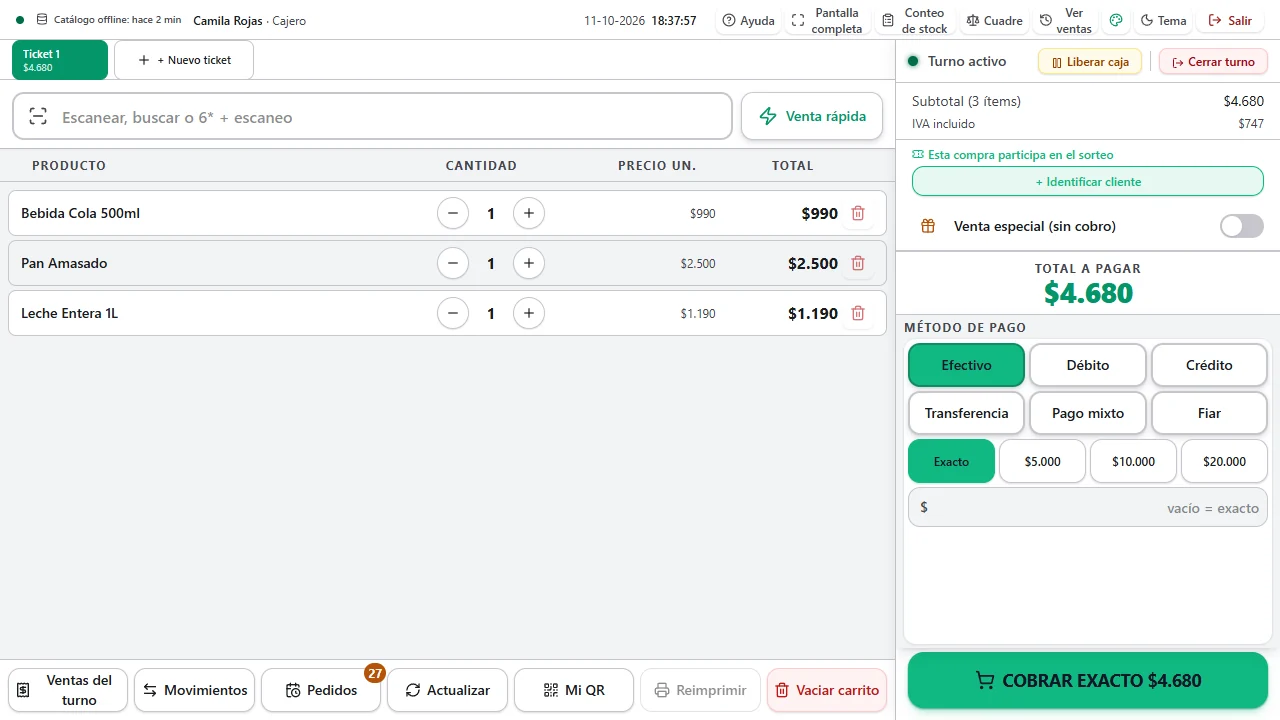Change Tema appearance
The image size is (1280, 720).
point(1164,20)
